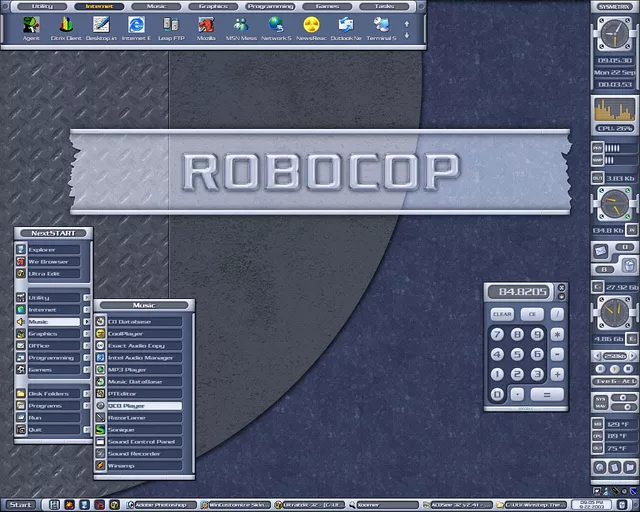Screen dimensions: 640x512
Task: Select QCD Player in the Music menu
Action: pos(144,405)
